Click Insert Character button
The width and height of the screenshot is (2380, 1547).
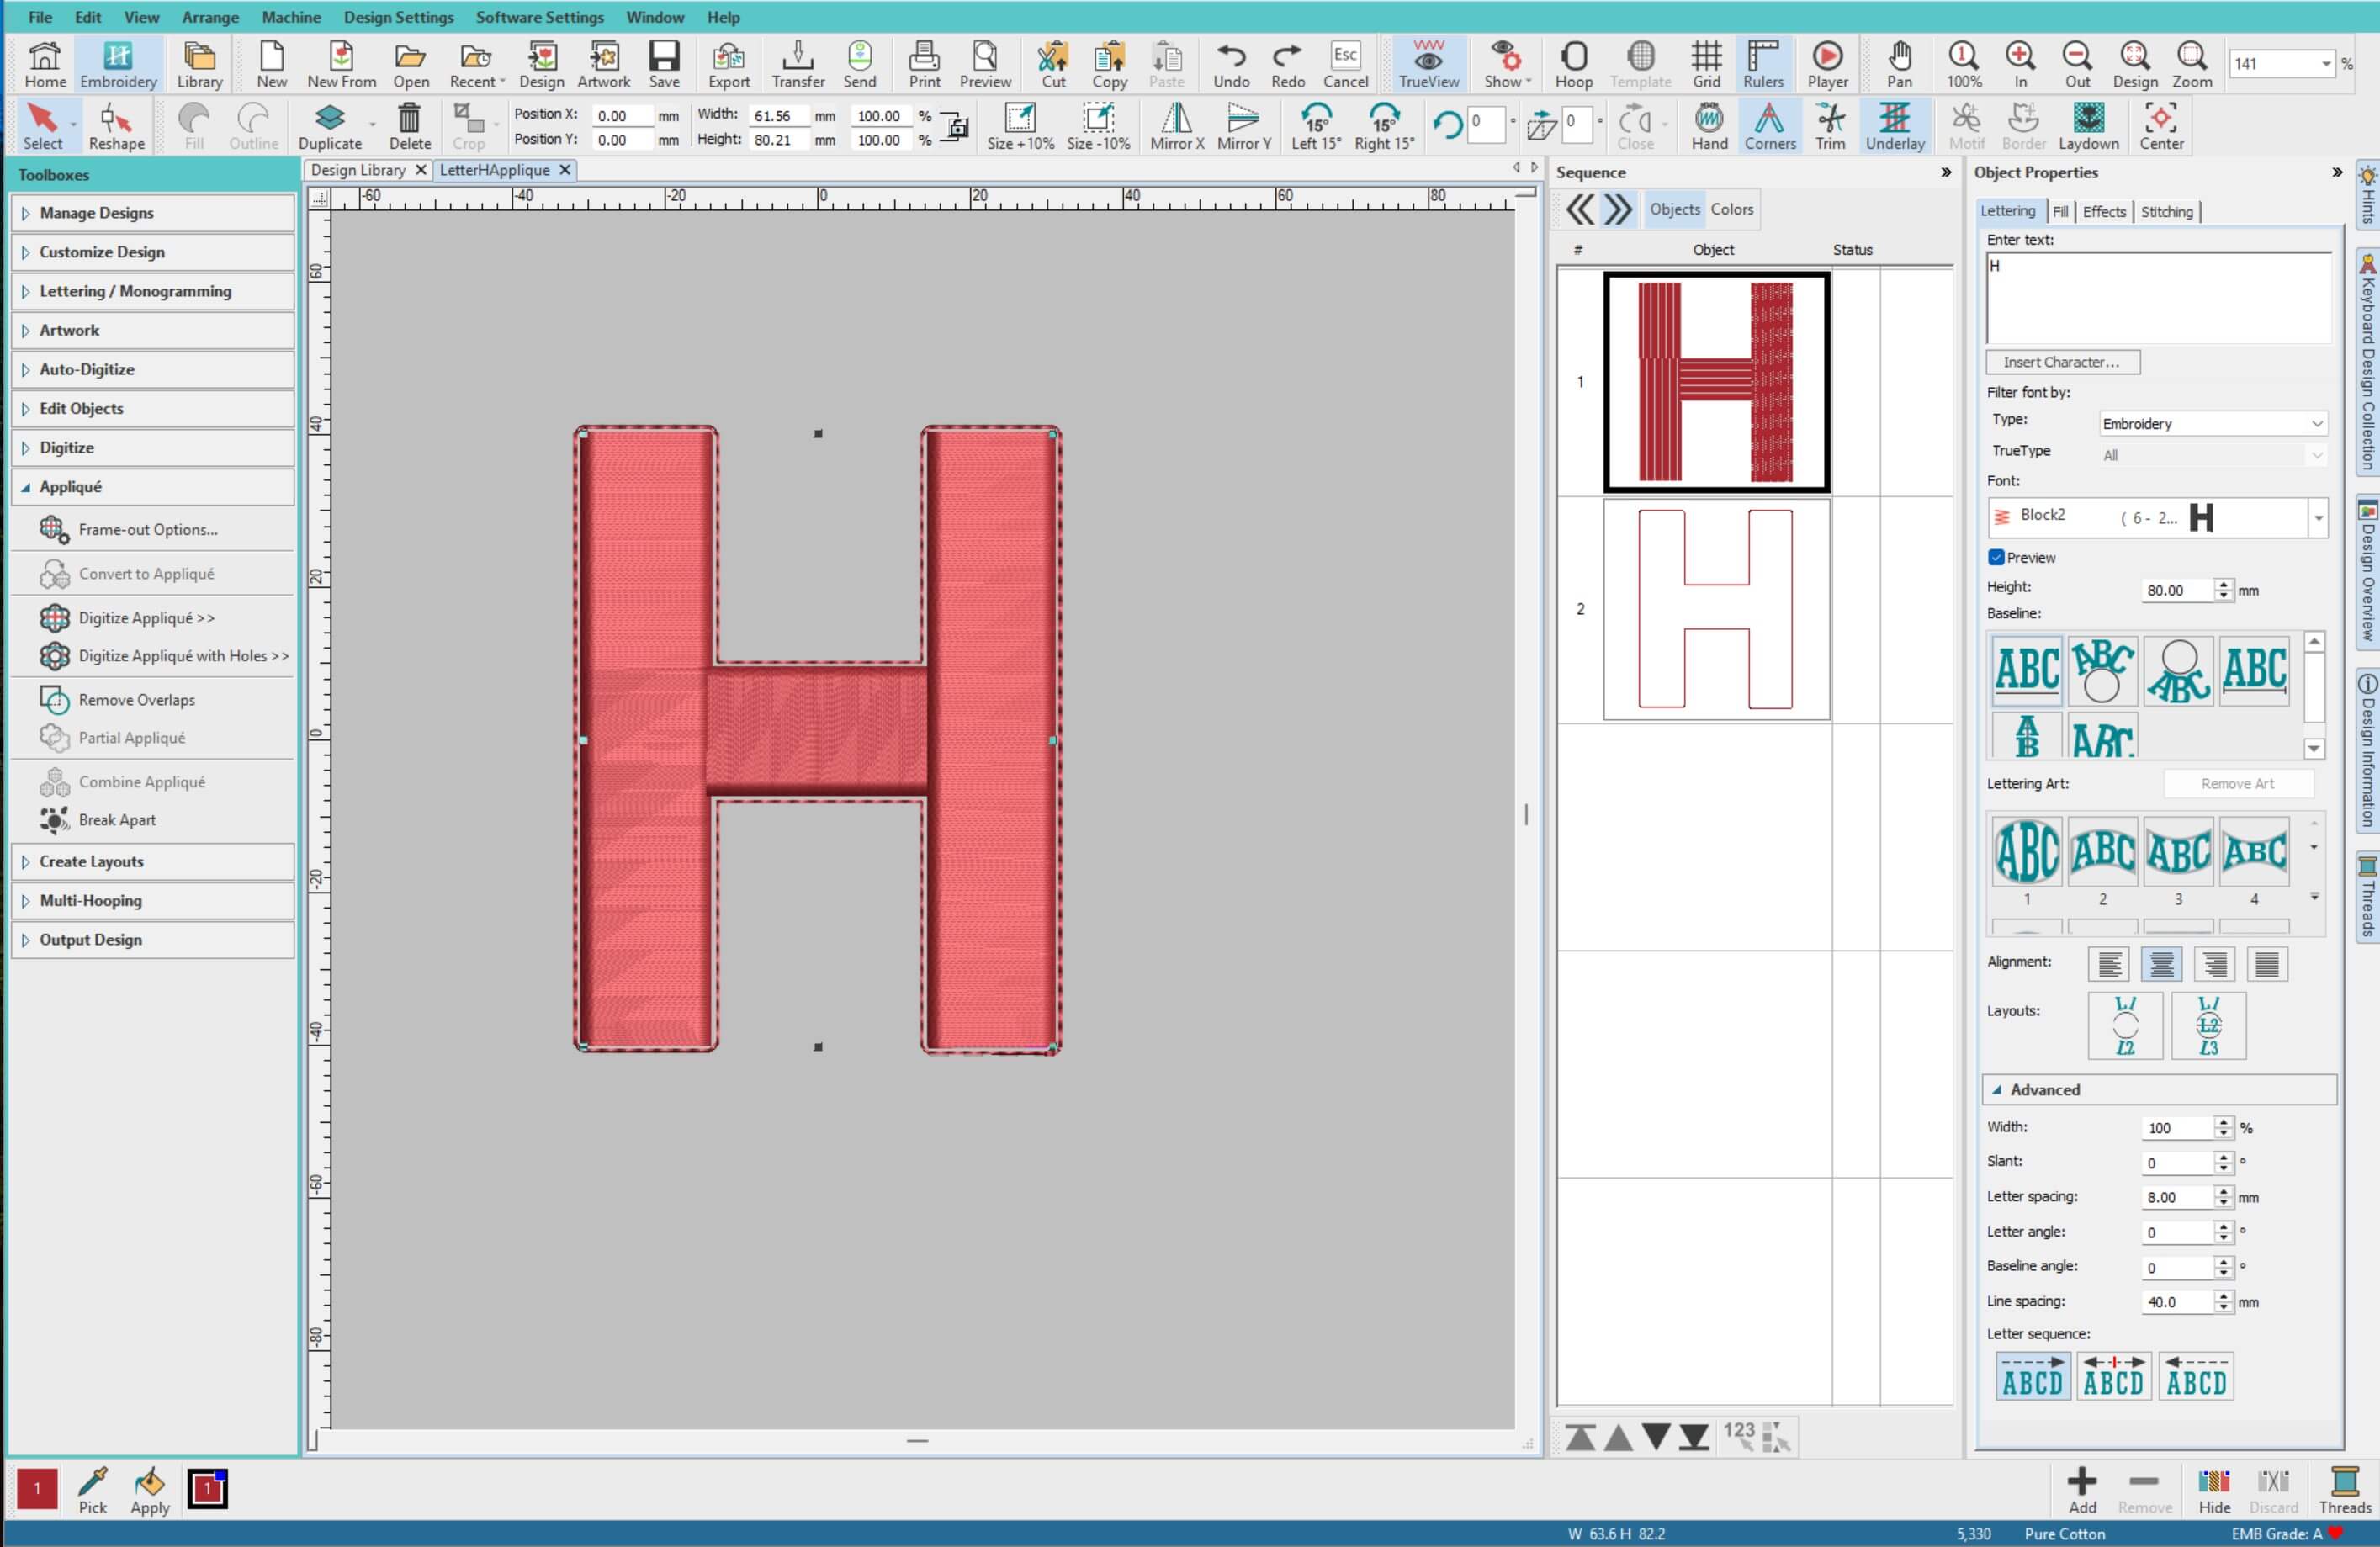point(2062,362)
